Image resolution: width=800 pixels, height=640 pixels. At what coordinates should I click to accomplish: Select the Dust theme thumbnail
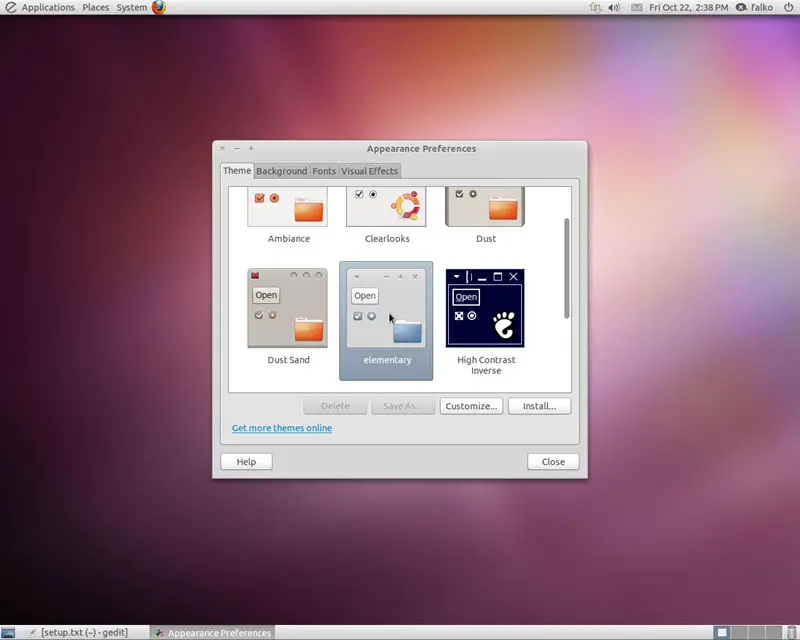click(x=485, y=206)
